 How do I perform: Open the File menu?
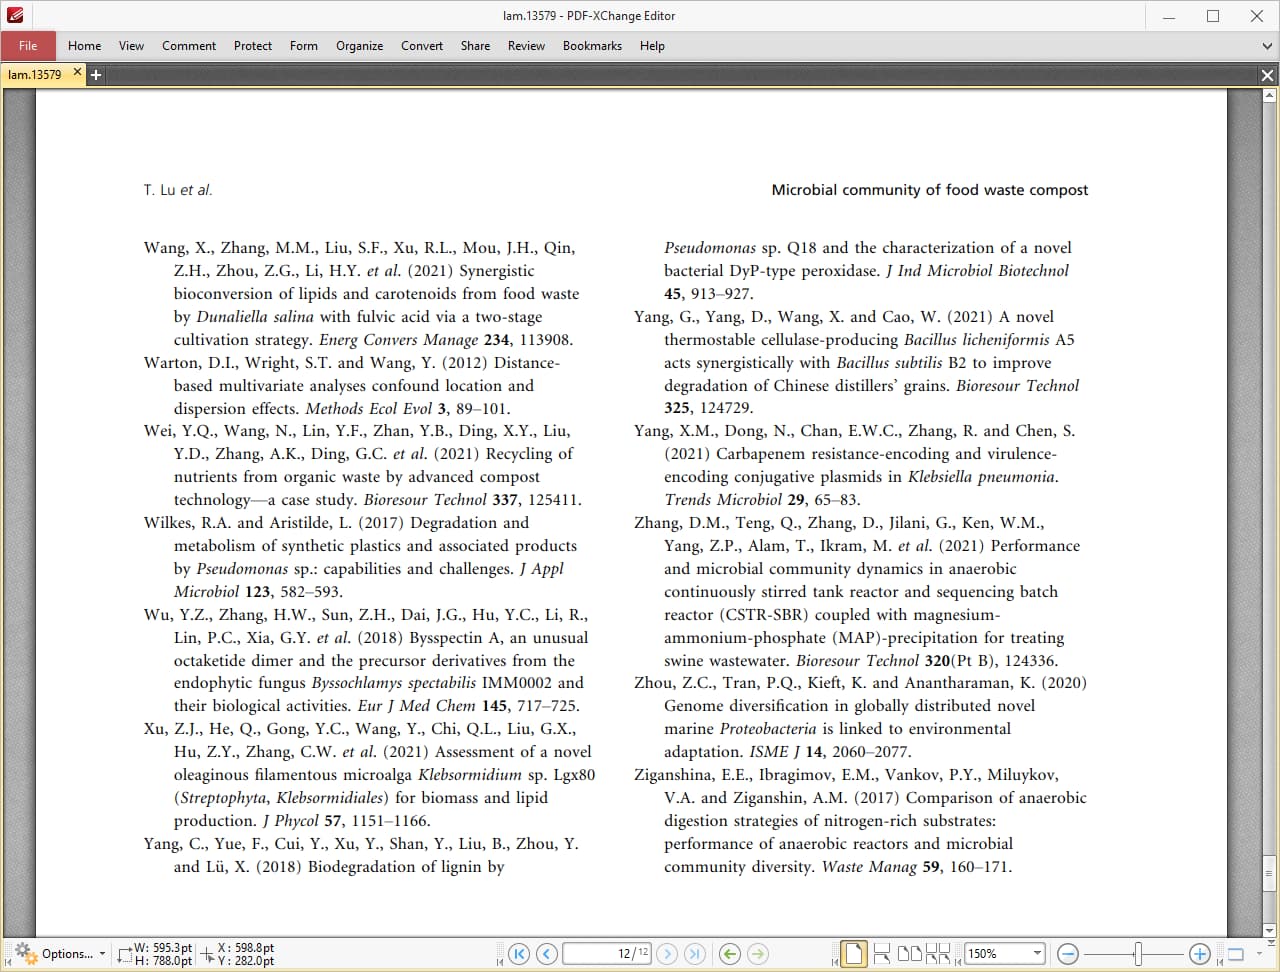coord(28,46)
